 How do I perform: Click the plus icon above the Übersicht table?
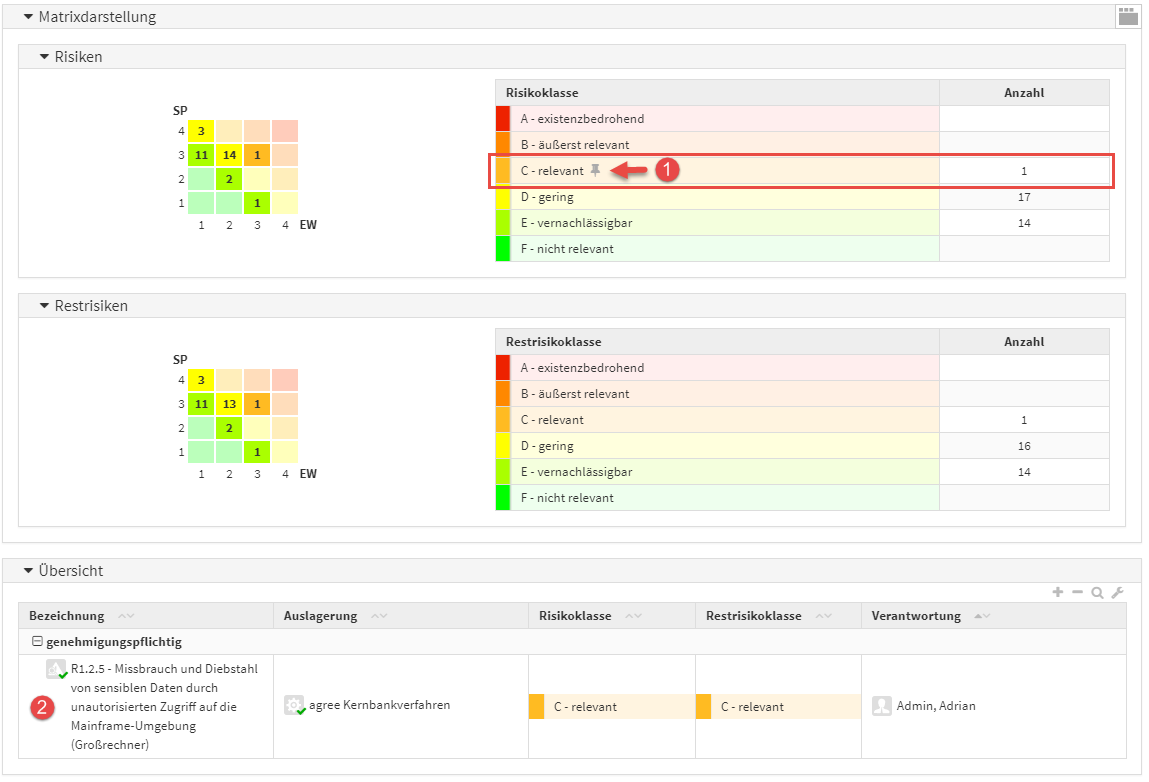(1058, 593)
